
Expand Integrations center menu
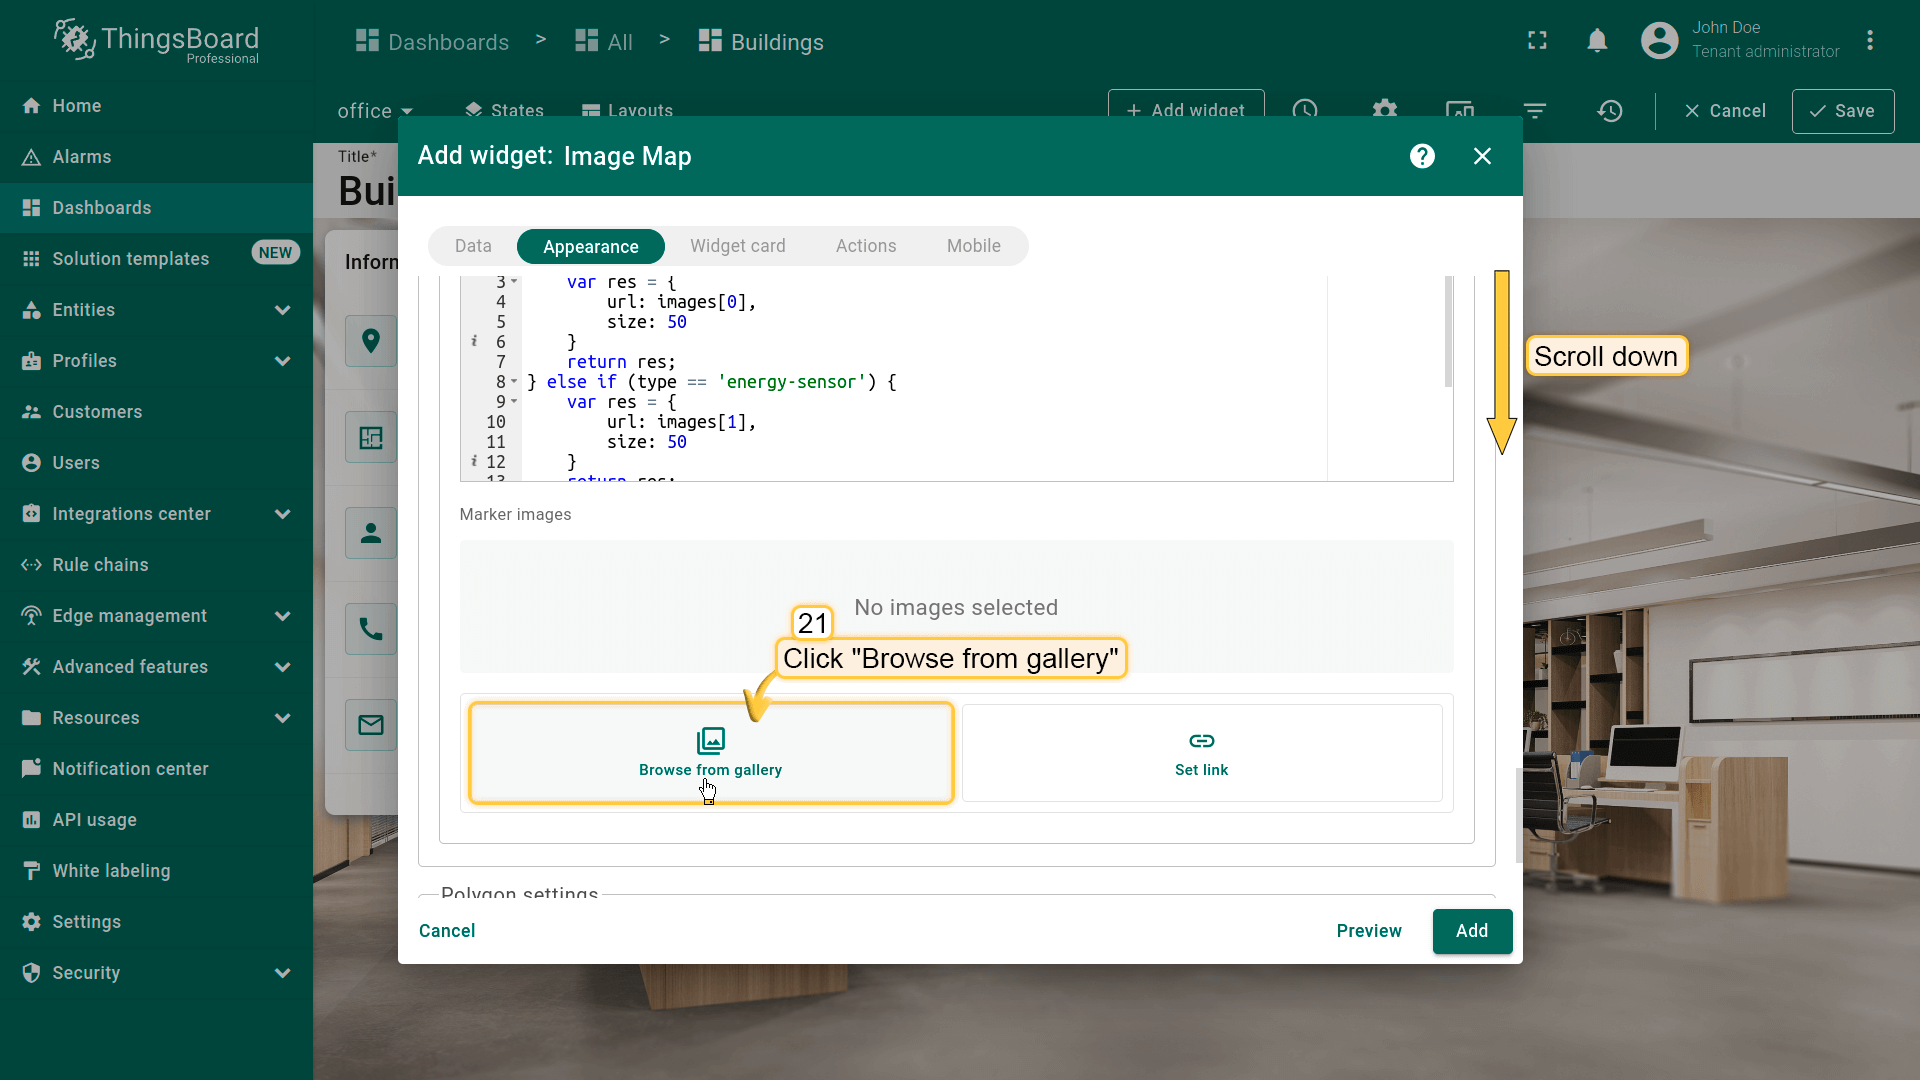click(x=282, y=514)
